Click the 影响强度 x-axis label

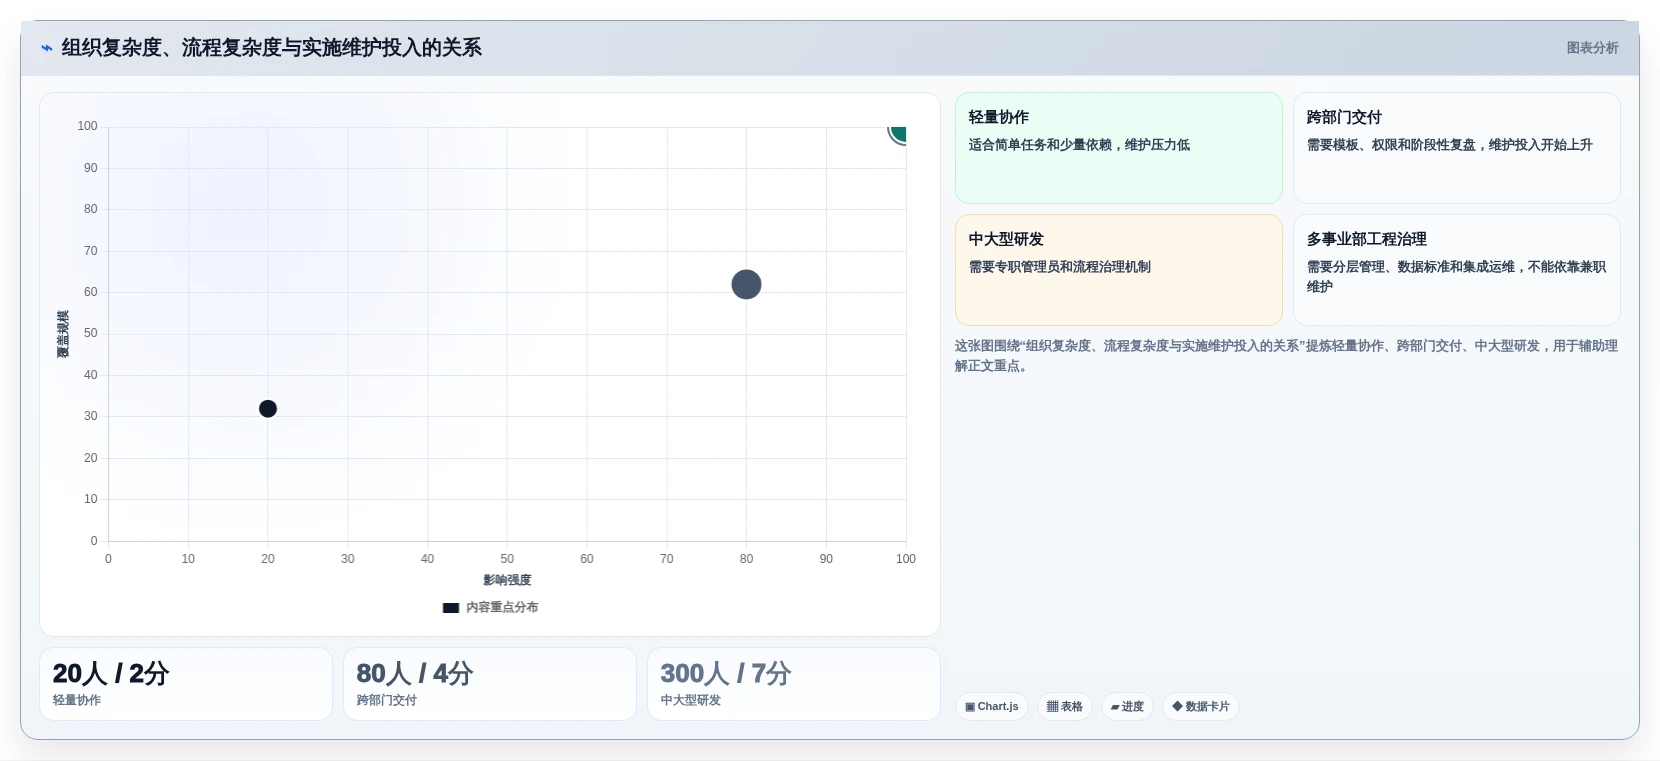(x=507, y=580)
